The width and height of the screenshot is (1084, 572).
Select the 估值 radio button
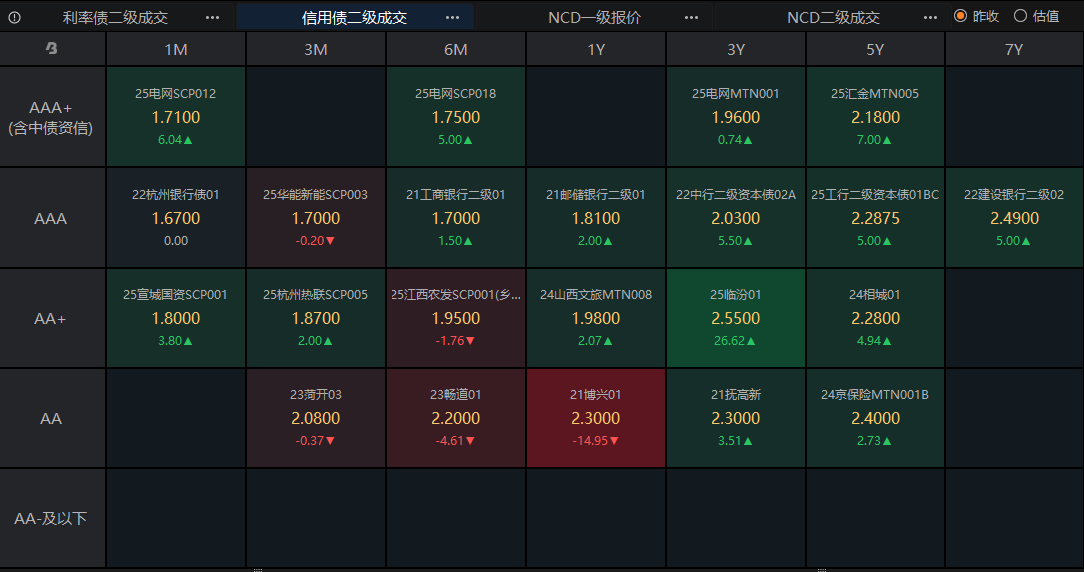pyautogui.click(x=1021, y=16)
